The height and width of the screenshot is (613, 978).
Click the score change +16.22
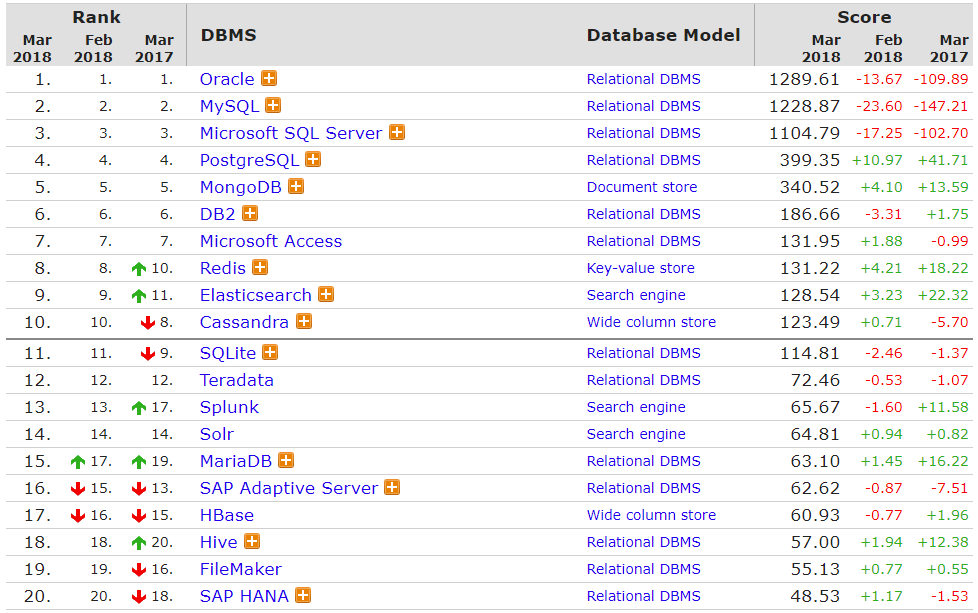[x=943, y=461]
